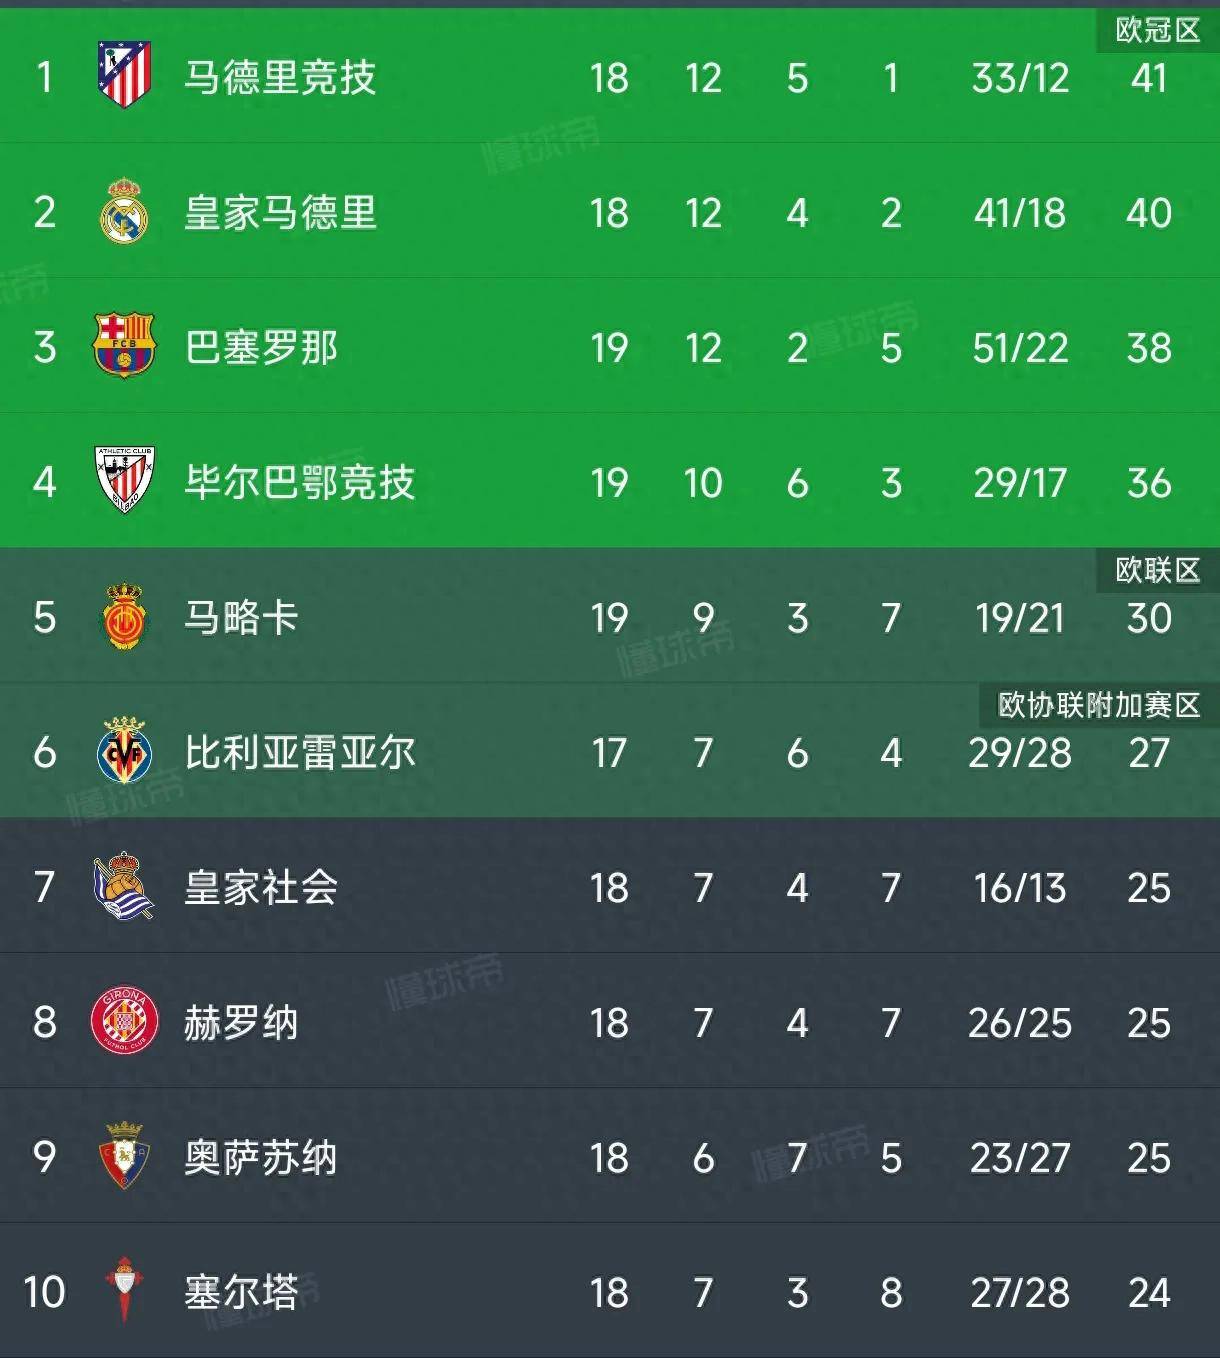The height and width of the screenshot is (1358, 1220).
Task: Select the Real Sociedad club badge
Action: 122,888
